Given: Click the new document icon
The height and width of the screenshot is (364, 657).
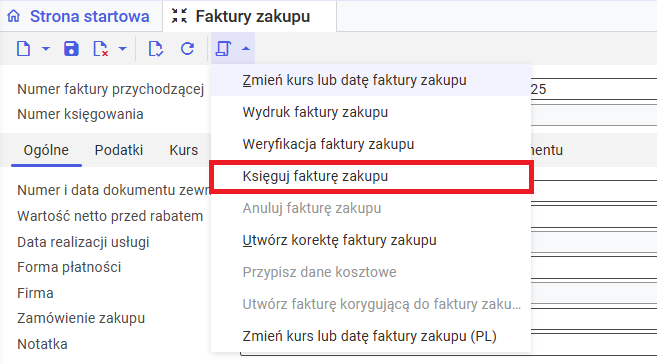Looking at the screenshot, I should point(23,49).
